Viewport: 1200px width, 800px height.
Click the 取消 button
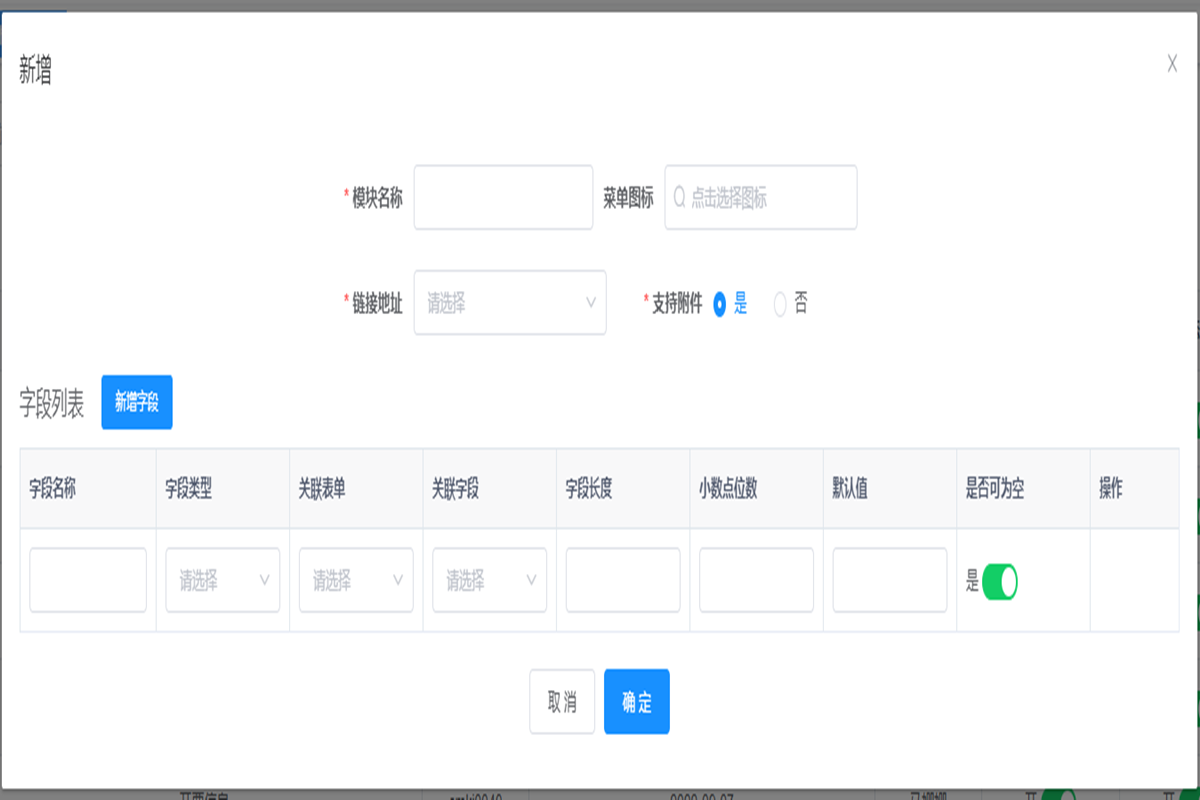pyautogui.click(x=562, y=702)
